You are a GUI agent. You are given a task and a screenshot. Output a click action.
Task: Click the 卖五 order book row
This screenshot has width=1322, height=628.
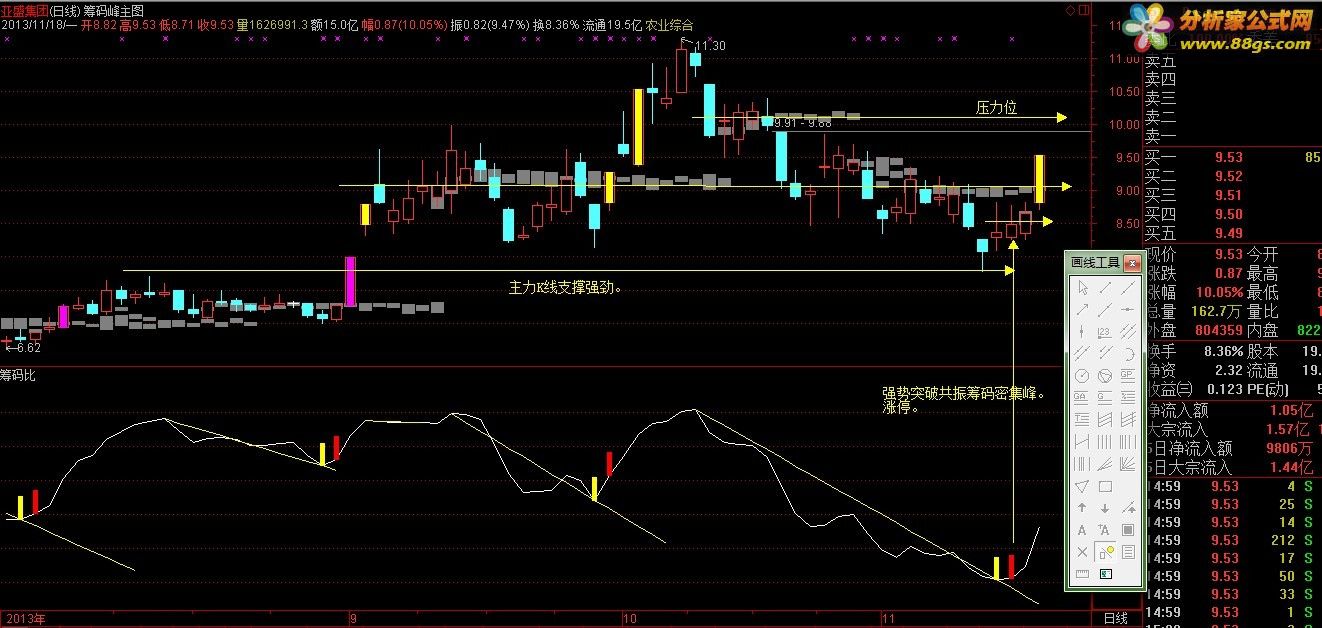1232,61
